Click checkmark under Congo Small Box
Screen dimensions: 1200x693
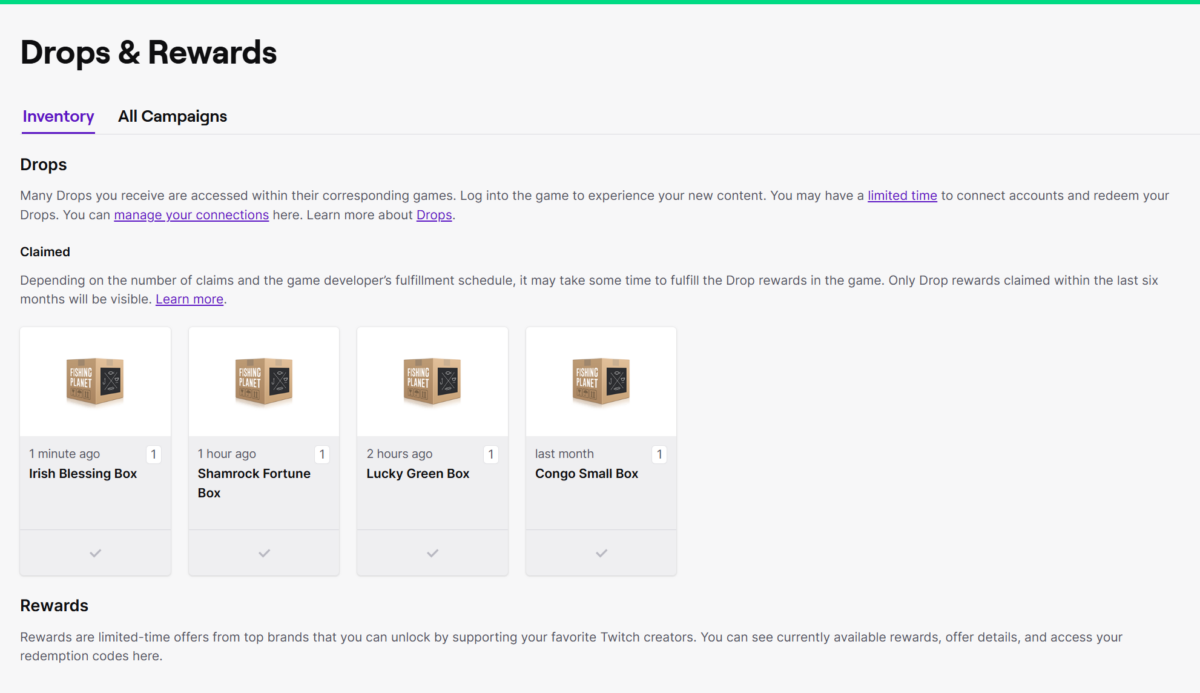pyautogui.click(x=601, y=553)
